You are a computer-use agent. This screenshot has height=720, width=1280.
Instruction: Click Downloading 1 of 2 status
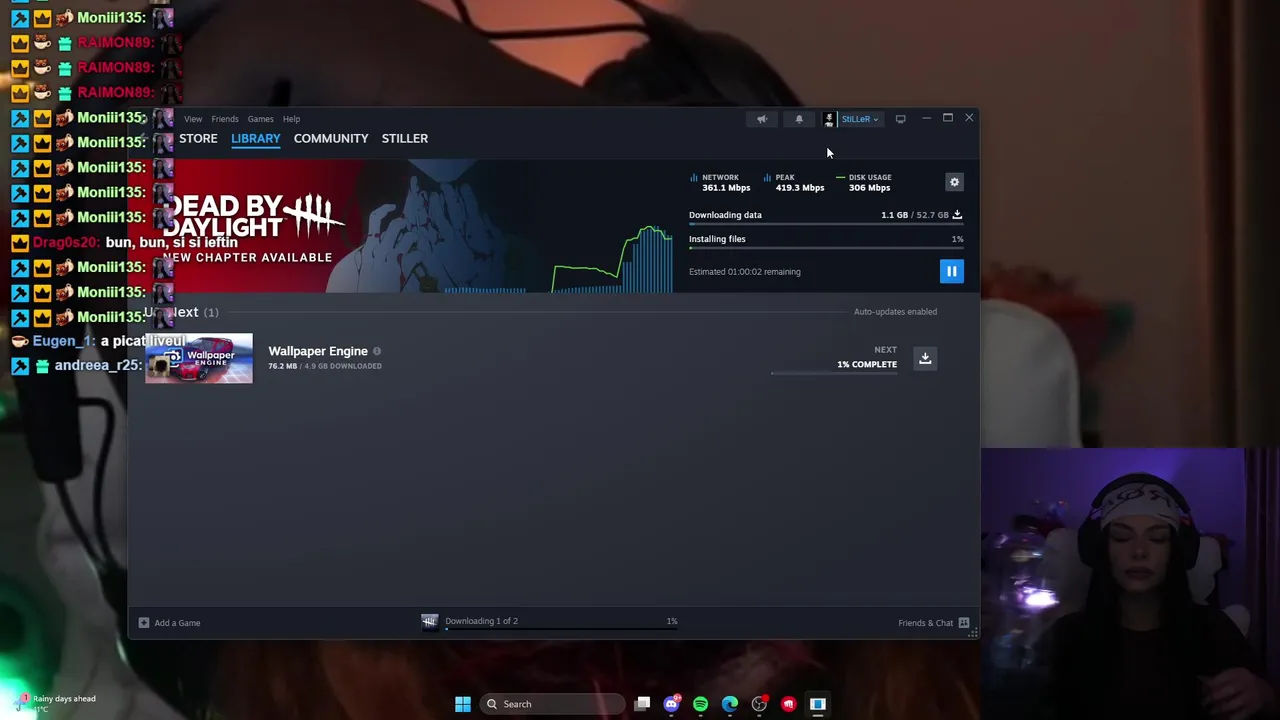click(x=481, y=621)
